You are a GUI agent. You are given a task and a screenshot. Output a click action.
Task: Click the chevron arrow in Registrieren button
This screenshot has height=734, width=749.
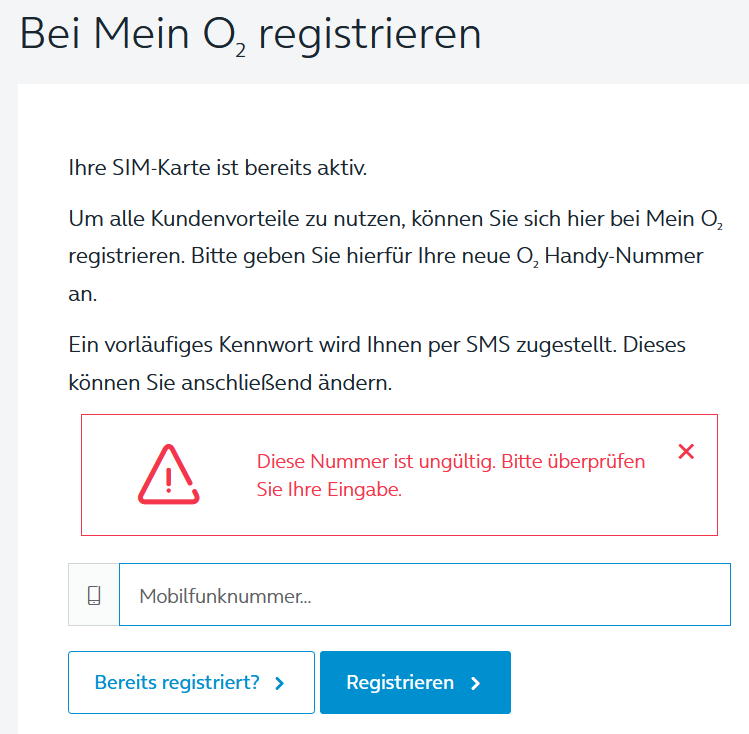click(x=475, y=683)
